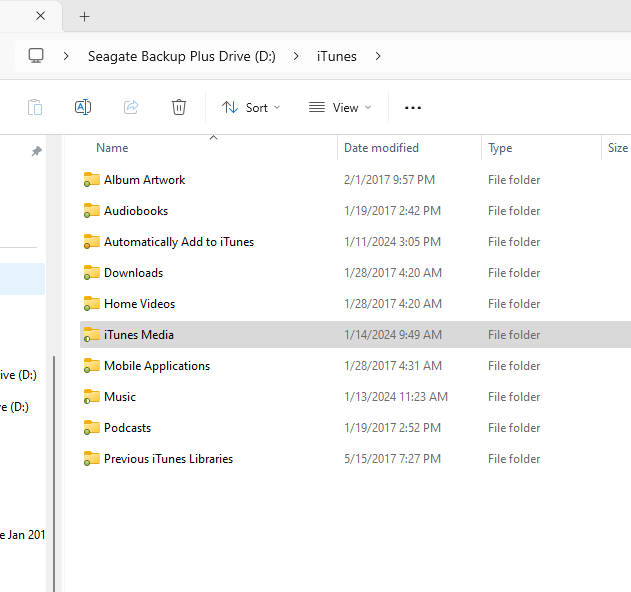Click the Downloads folder icon
This screenshot has height=592, width=631.
(91, 272)
